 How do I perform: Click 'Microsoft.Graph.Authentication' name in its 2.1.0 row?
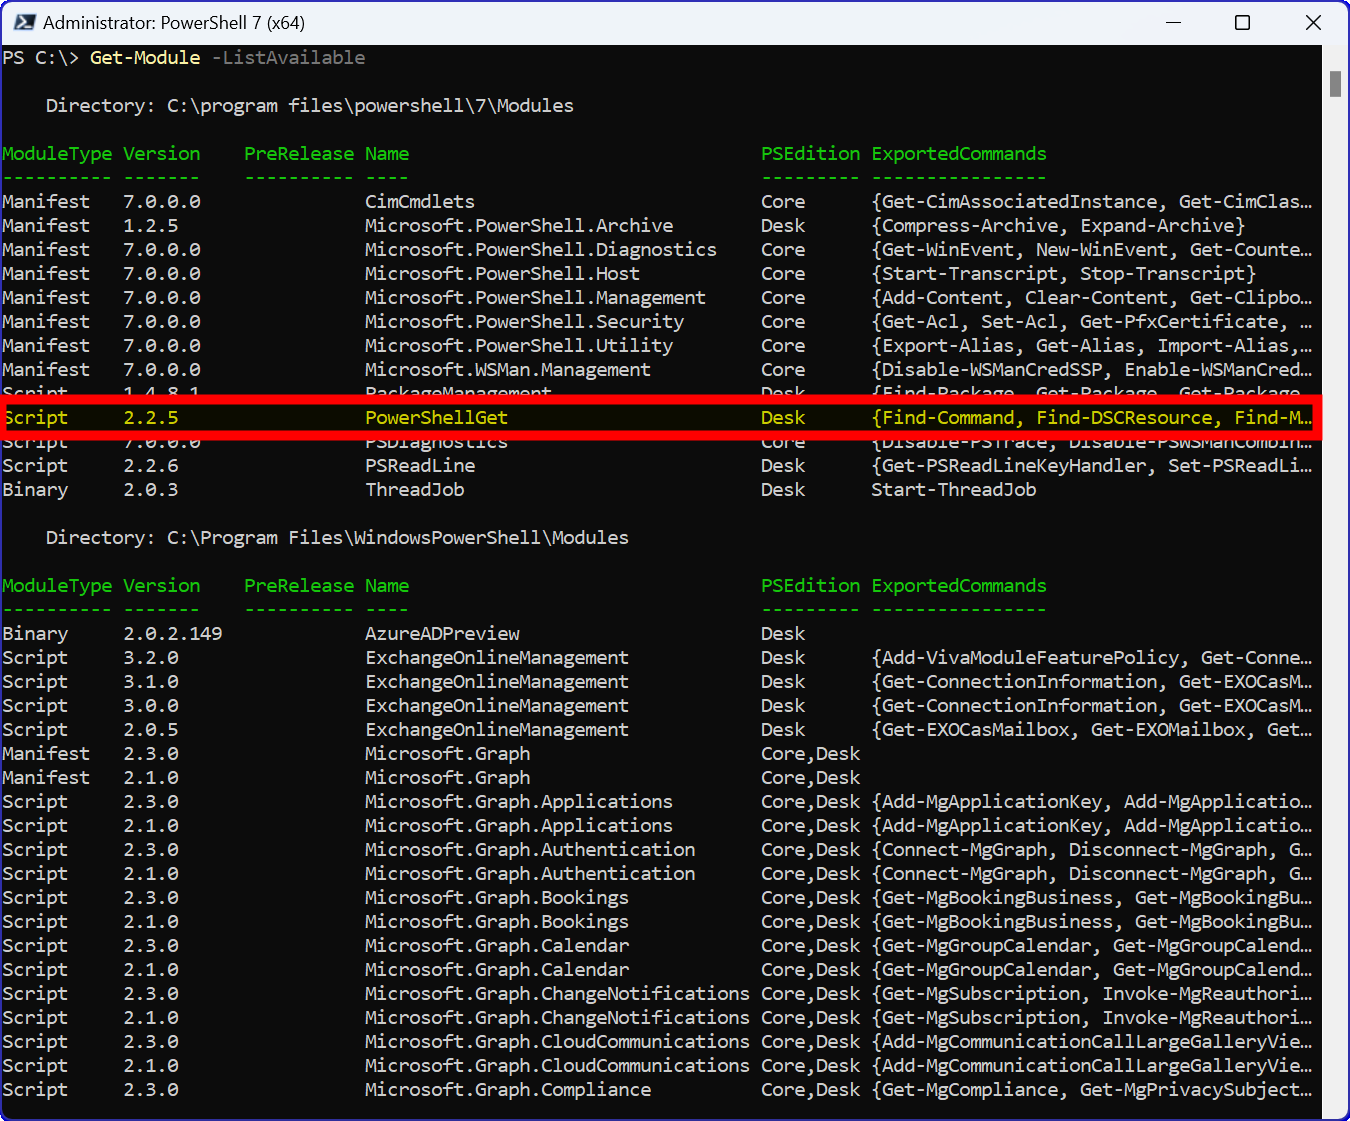click(530, 874)
